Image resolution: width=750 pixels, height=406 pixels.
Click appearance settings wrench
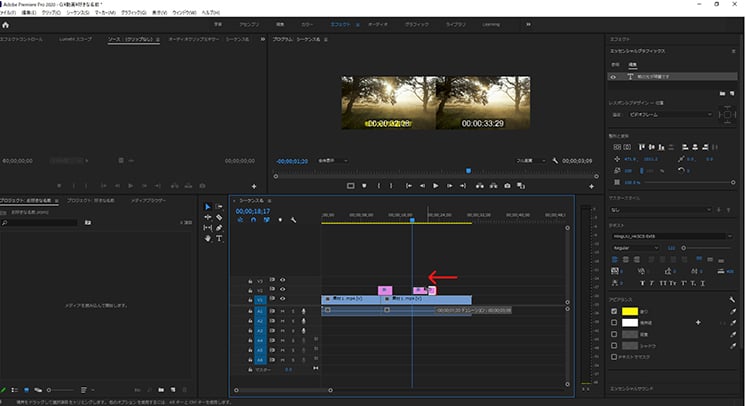pyautogui.click(x=732, y=299)
